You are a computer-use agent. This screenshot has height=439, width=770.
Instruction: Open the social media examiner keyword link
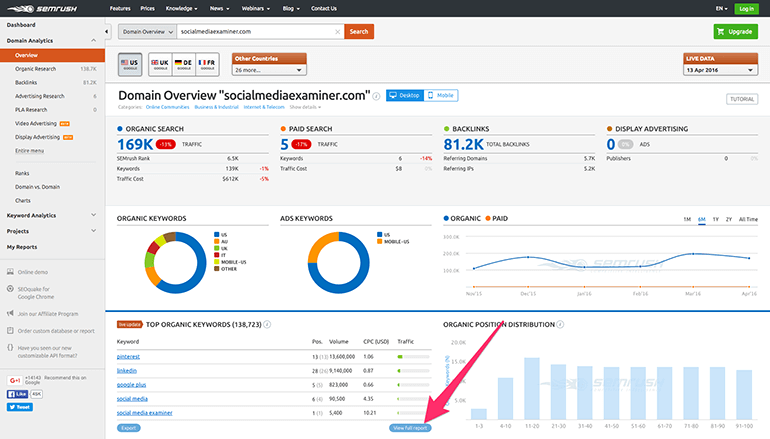(144, 412)
